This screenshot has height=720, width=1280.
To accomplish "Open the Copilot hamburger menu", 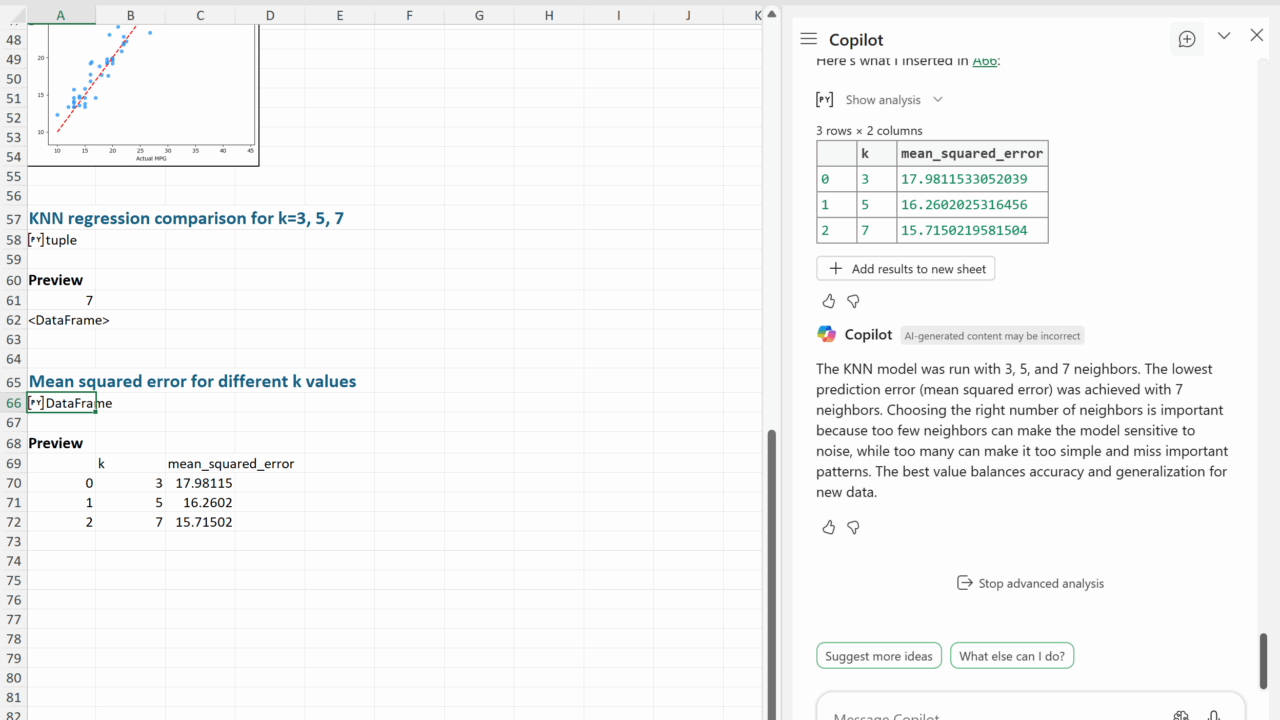I will [x=808, y=38].
